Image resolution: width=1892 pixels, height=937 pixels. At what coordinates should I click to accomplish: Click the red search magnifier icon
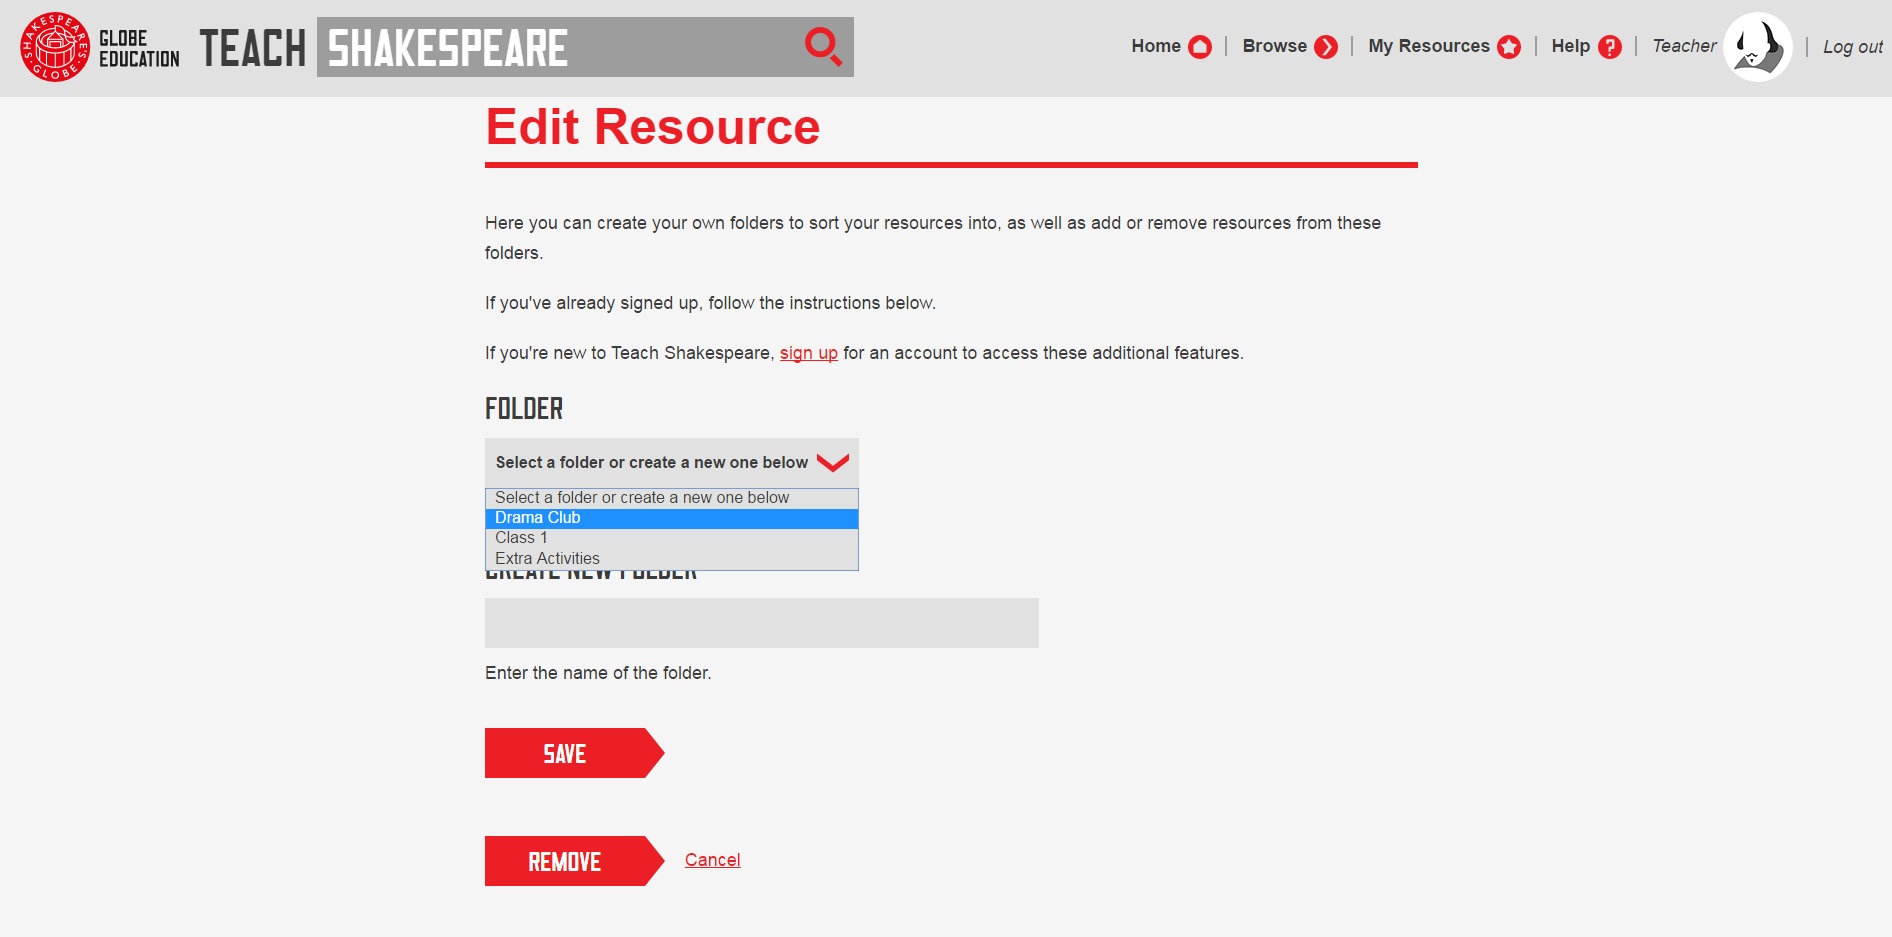(823, 46)
